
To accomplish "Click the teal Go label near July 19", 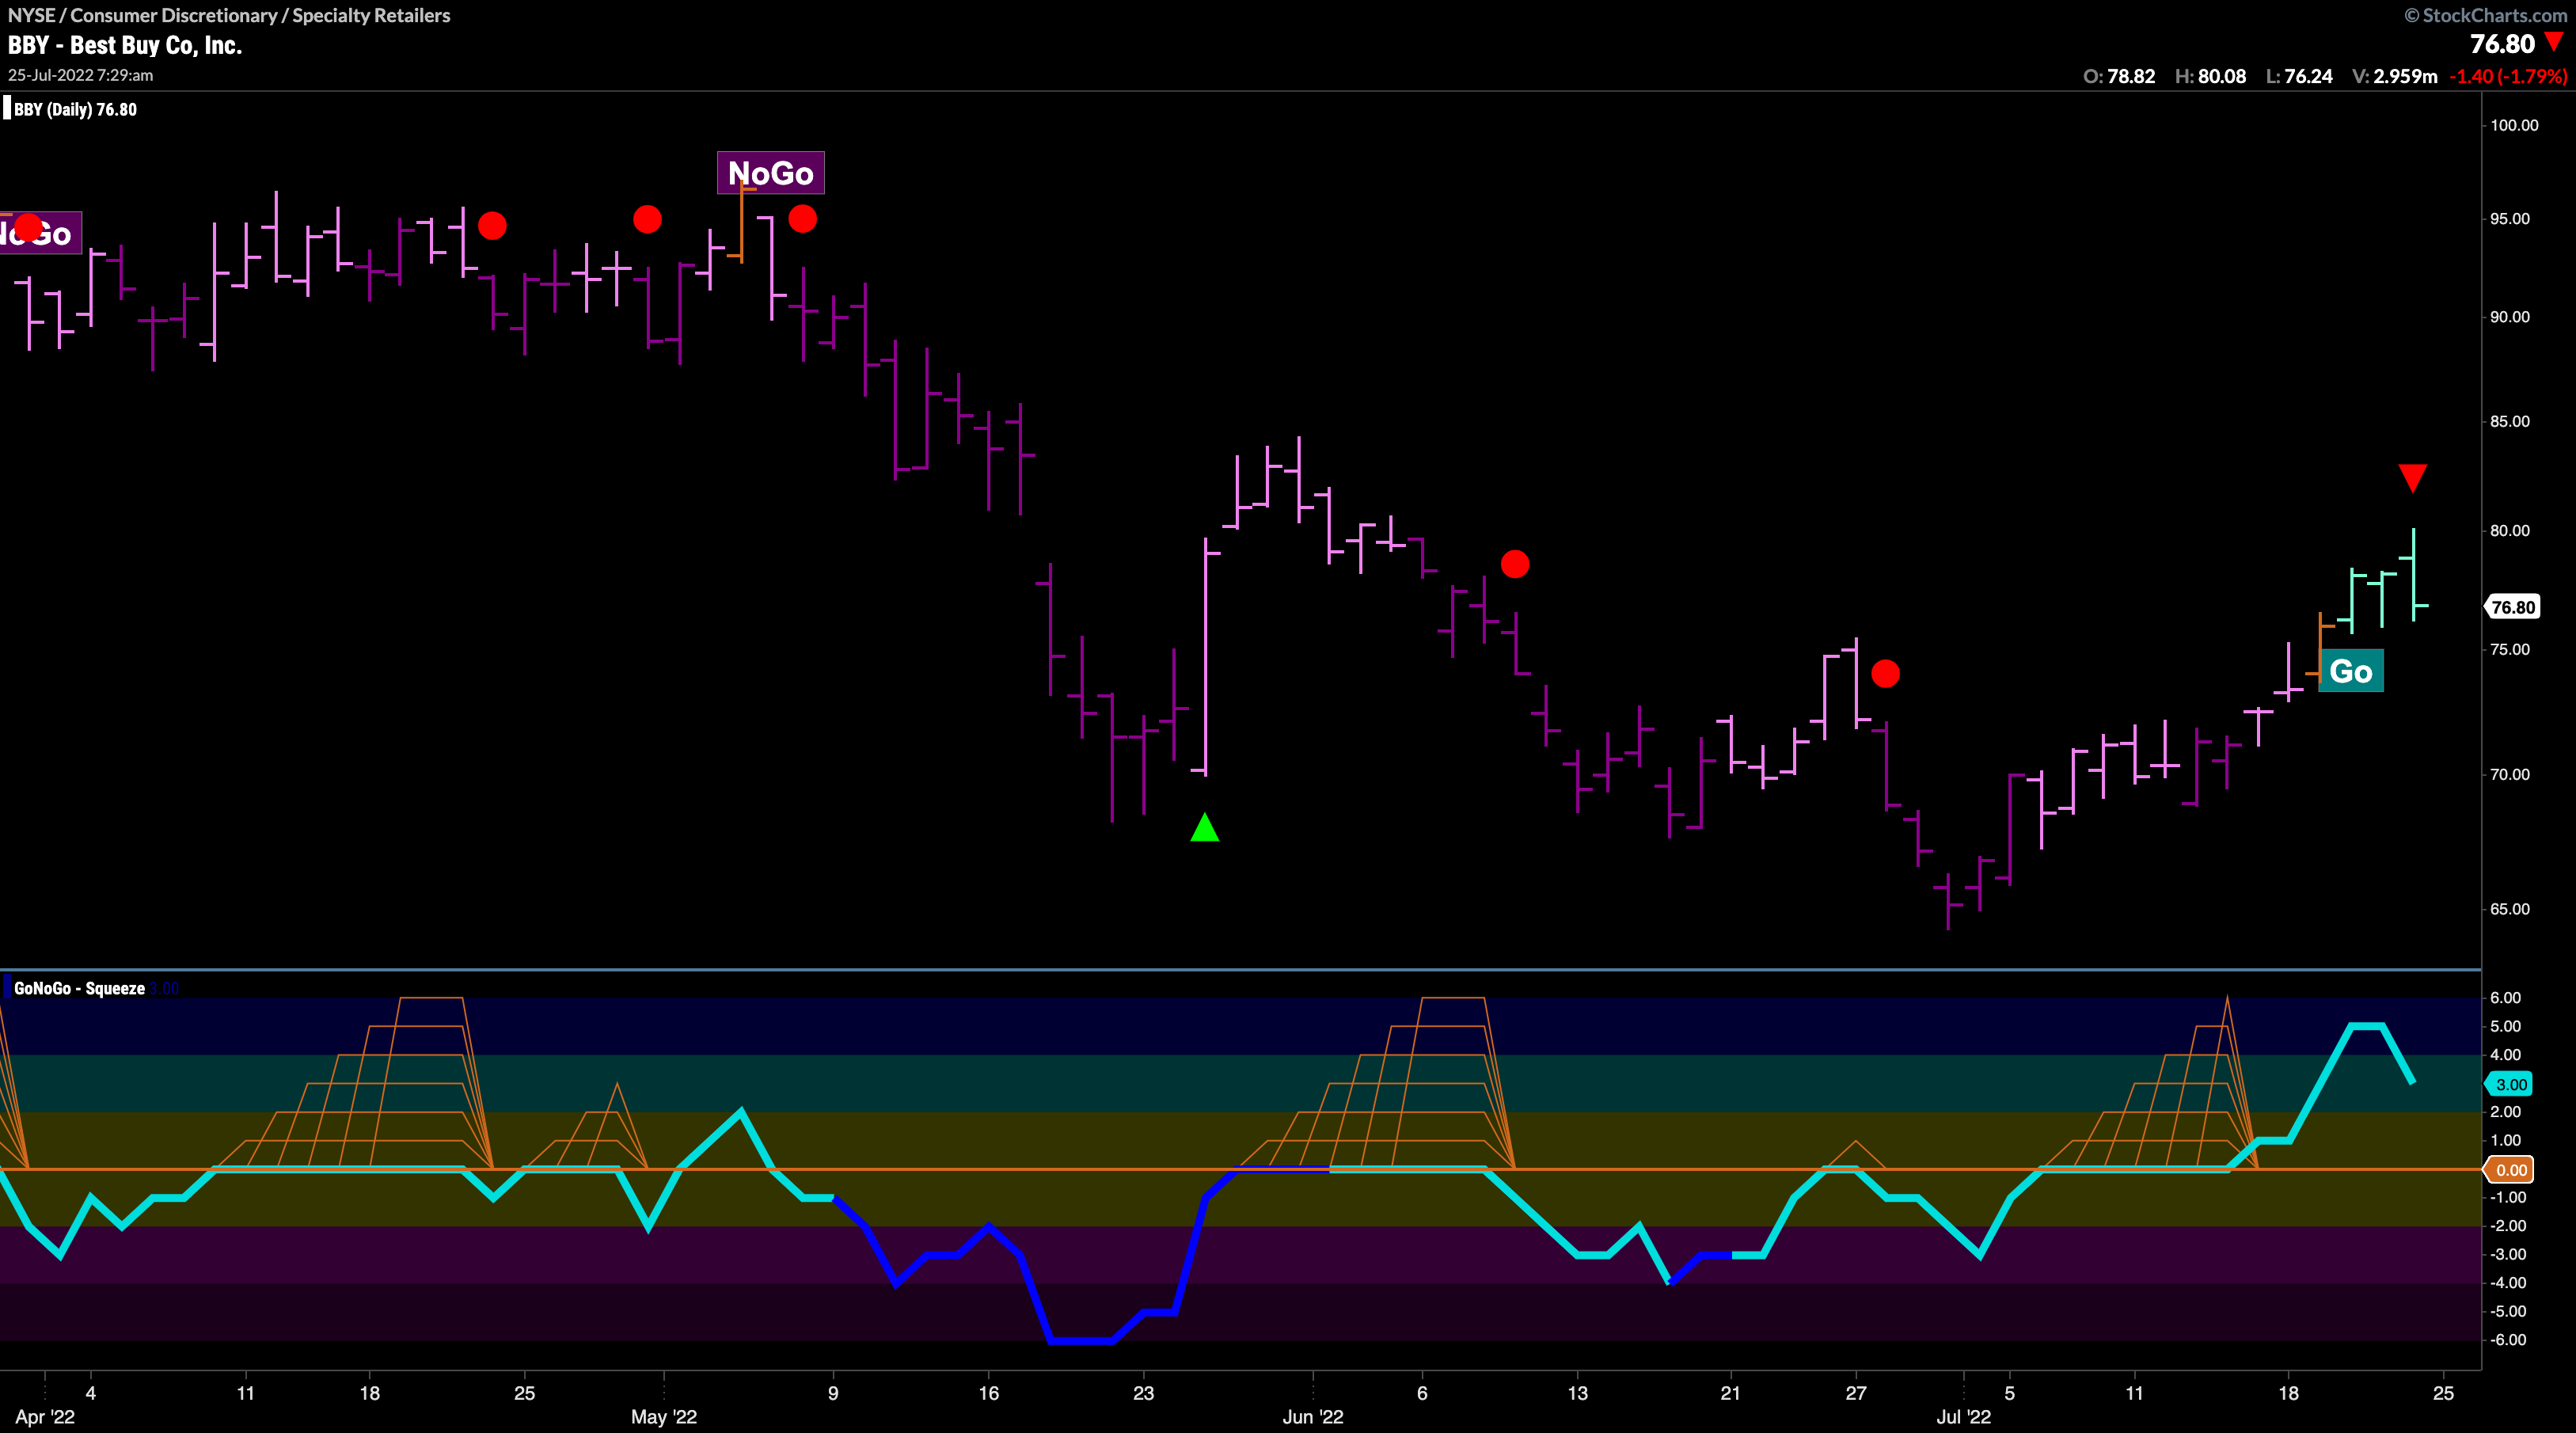I will pyautogui.click(x=2350, y=671).
